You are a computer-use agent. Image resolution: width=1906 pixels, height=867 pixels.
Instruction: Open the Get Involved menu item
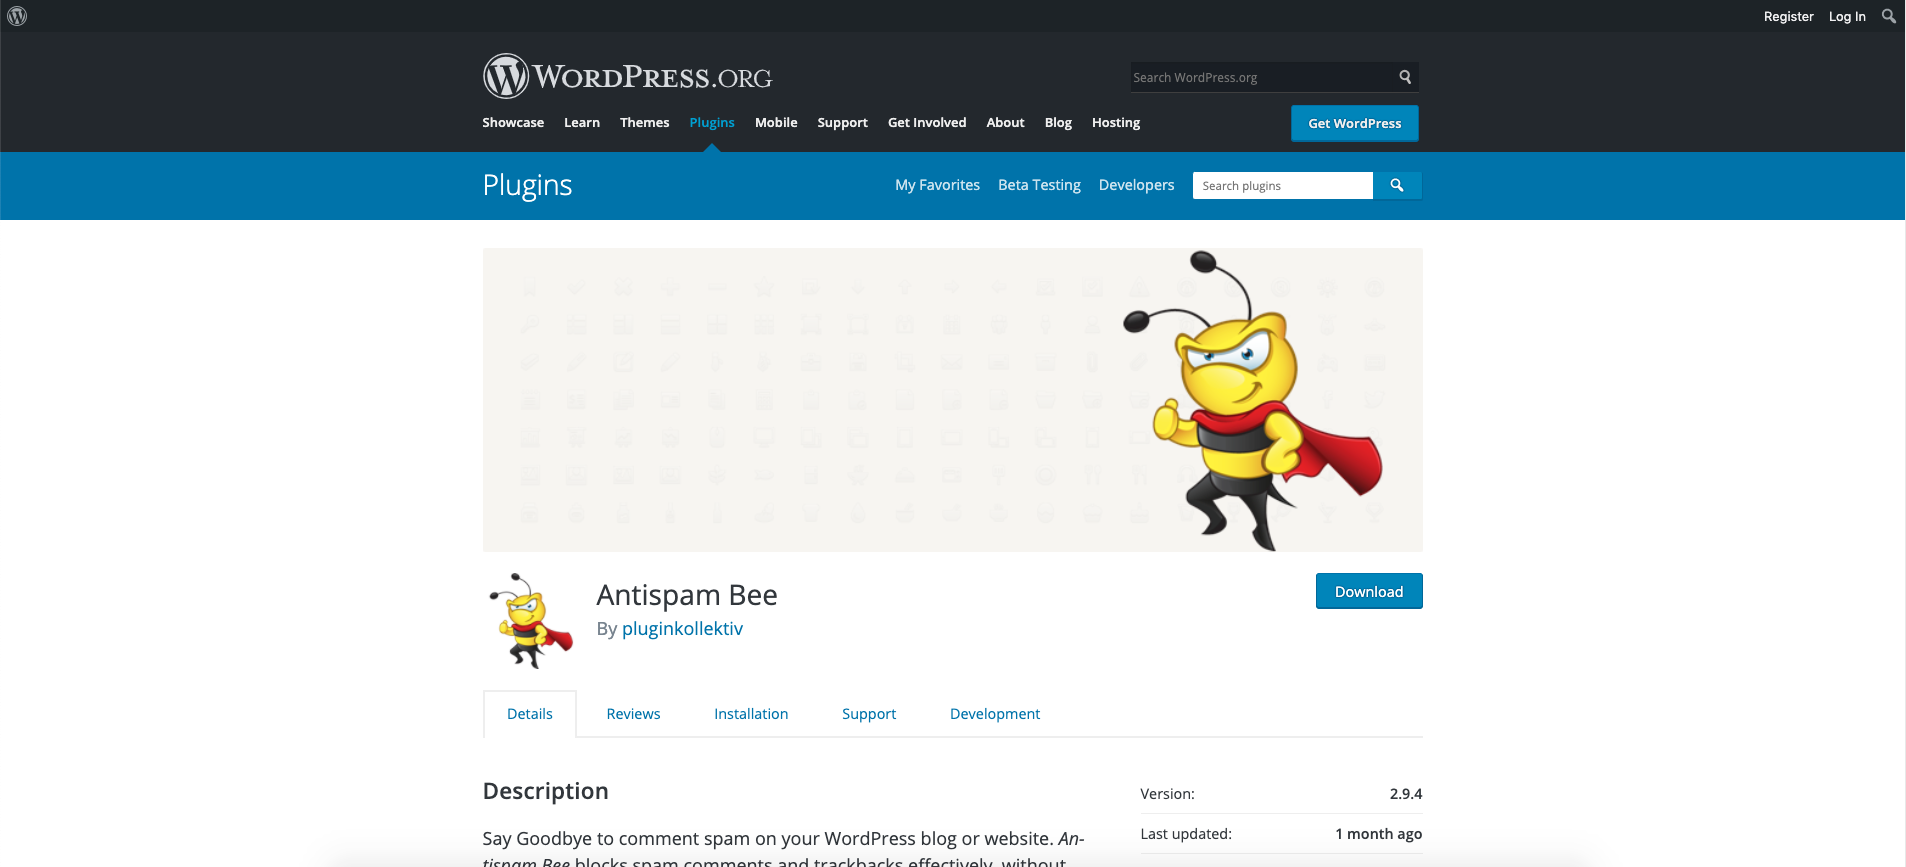point(927,122)
